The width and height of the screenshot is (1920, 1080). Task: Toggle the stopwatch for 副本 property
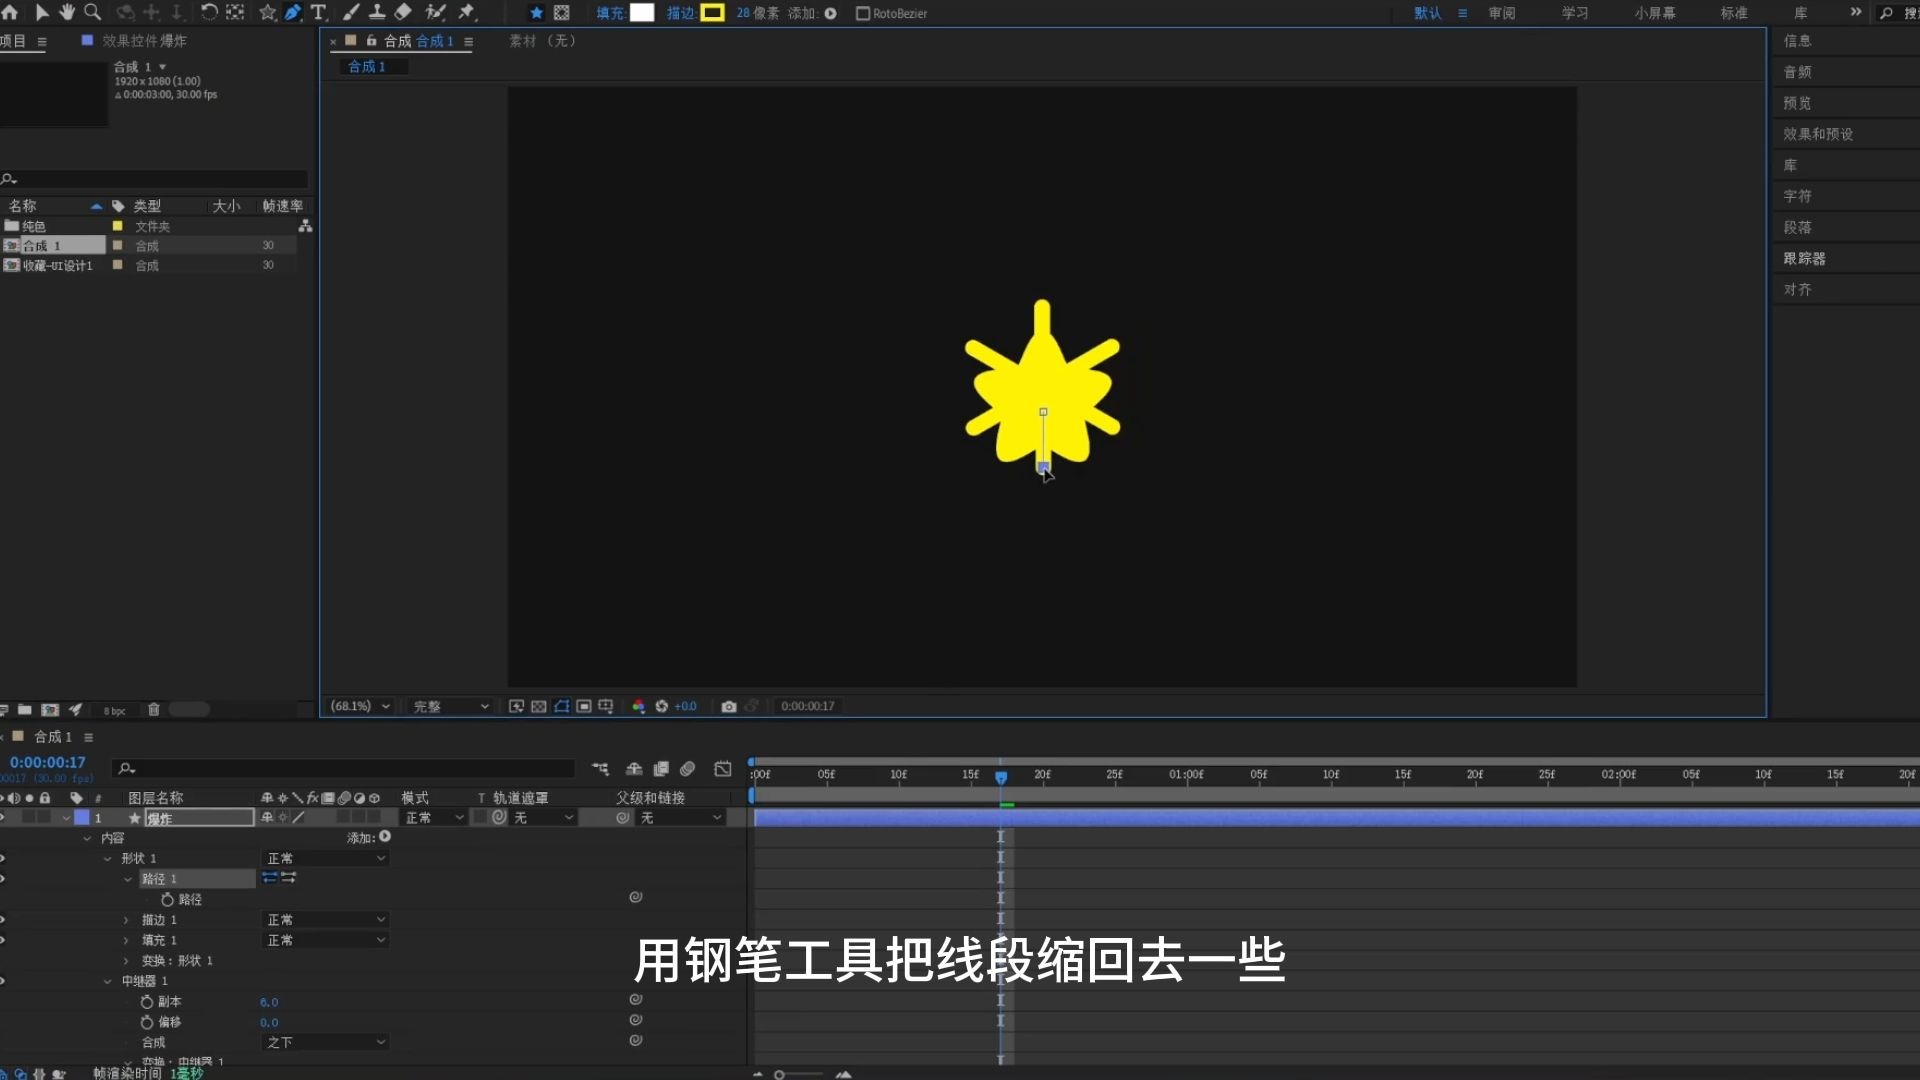coord(146,1001)
